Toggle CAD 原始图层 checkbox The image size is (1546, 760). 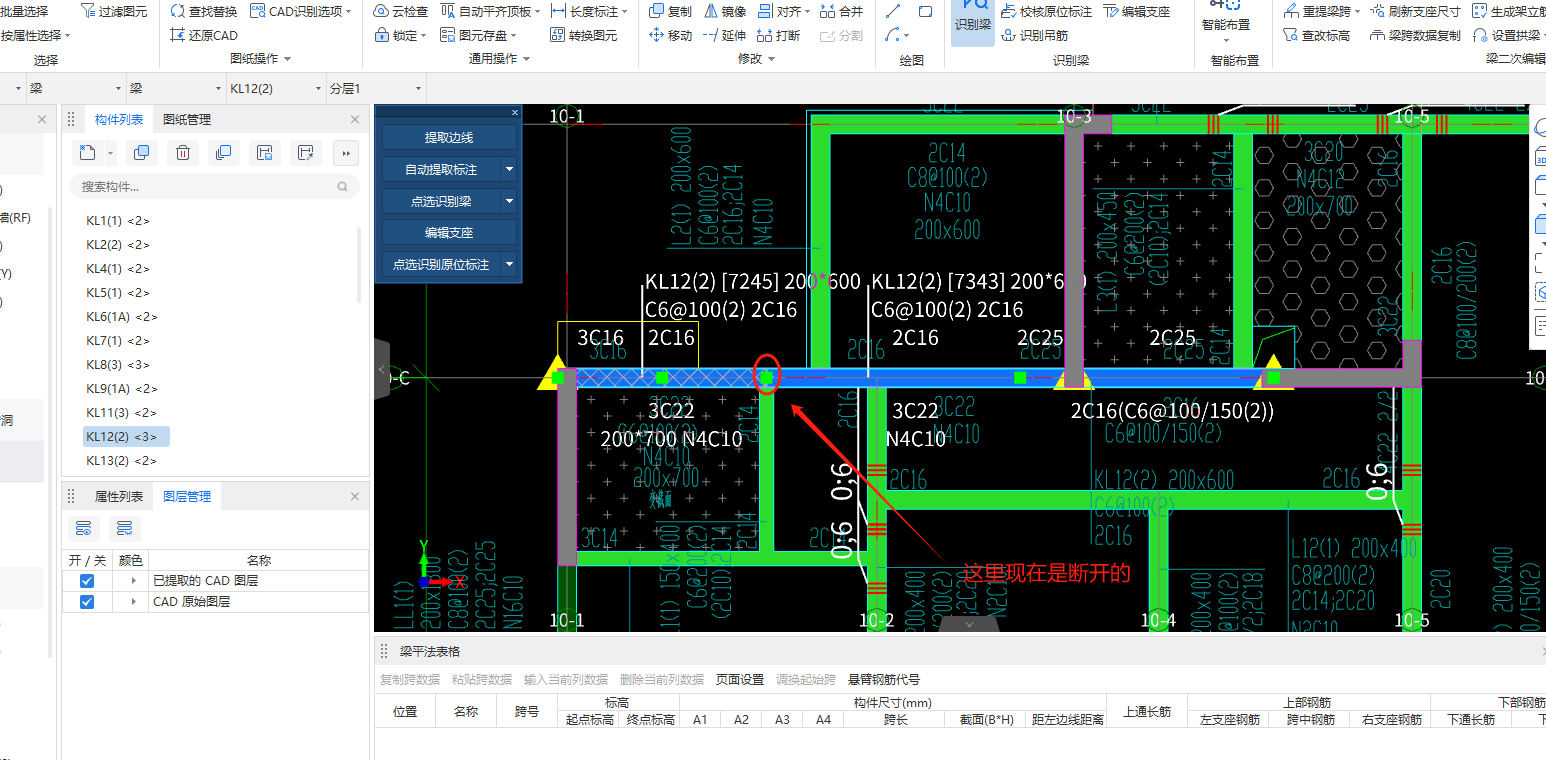pos(87,602)
